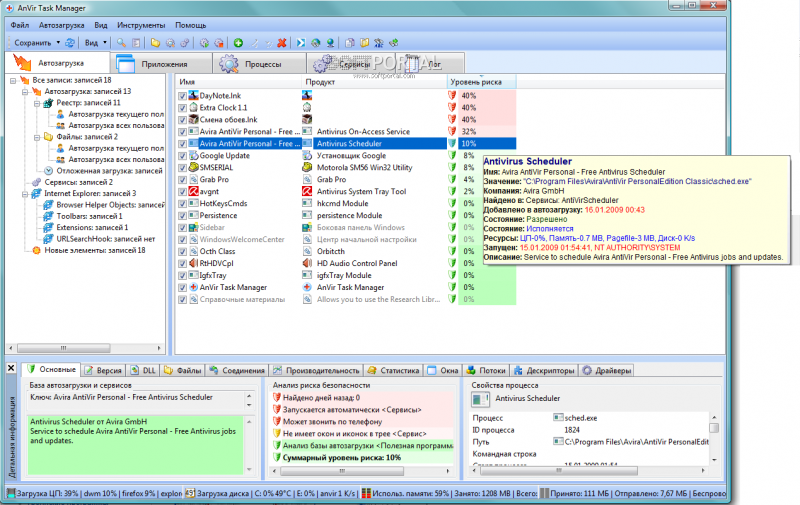The height and width of the screenshot is (505, 800).
Task: Sort by the Продукт column header
Action: click(374, 82)
